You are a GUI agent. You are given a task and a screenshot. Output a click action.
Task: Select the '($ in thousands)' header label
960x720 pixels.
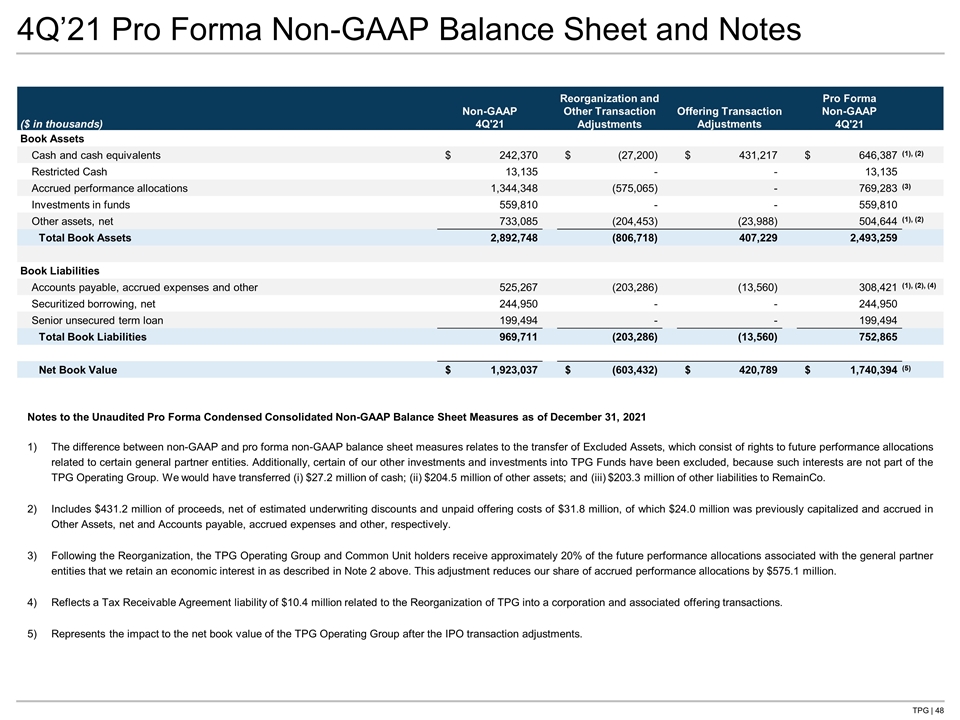coord(61,124)
